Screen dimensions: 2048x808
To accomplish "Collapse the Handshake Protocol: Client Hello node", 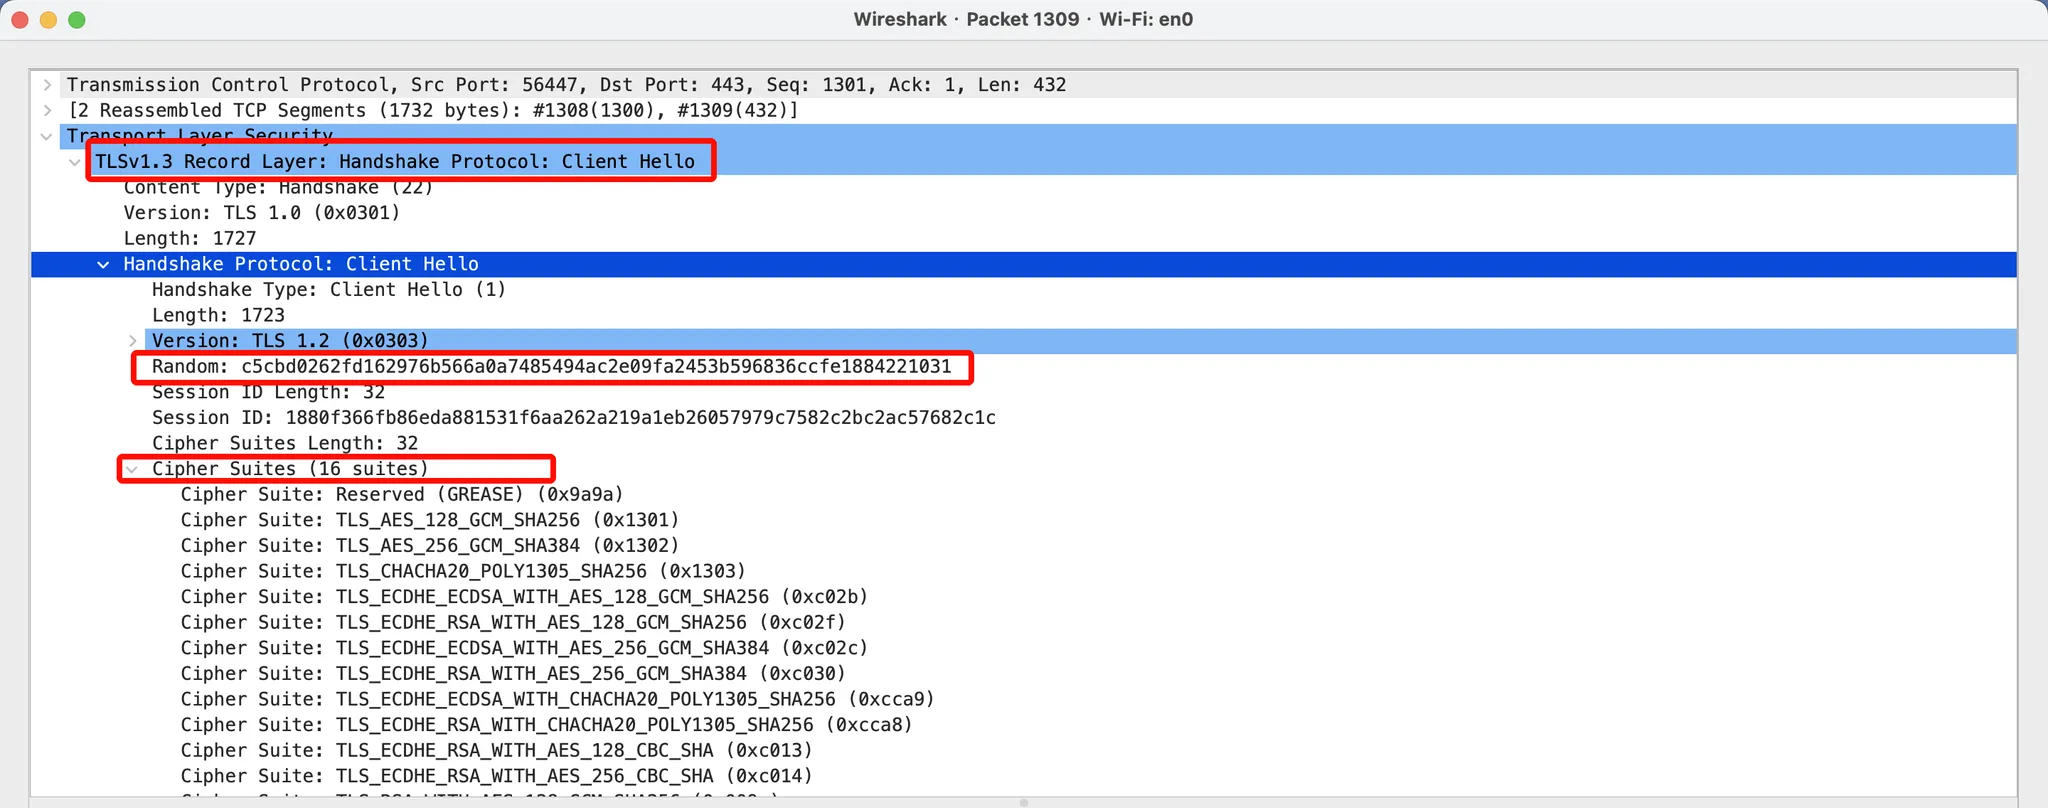I will click(103, 264).
